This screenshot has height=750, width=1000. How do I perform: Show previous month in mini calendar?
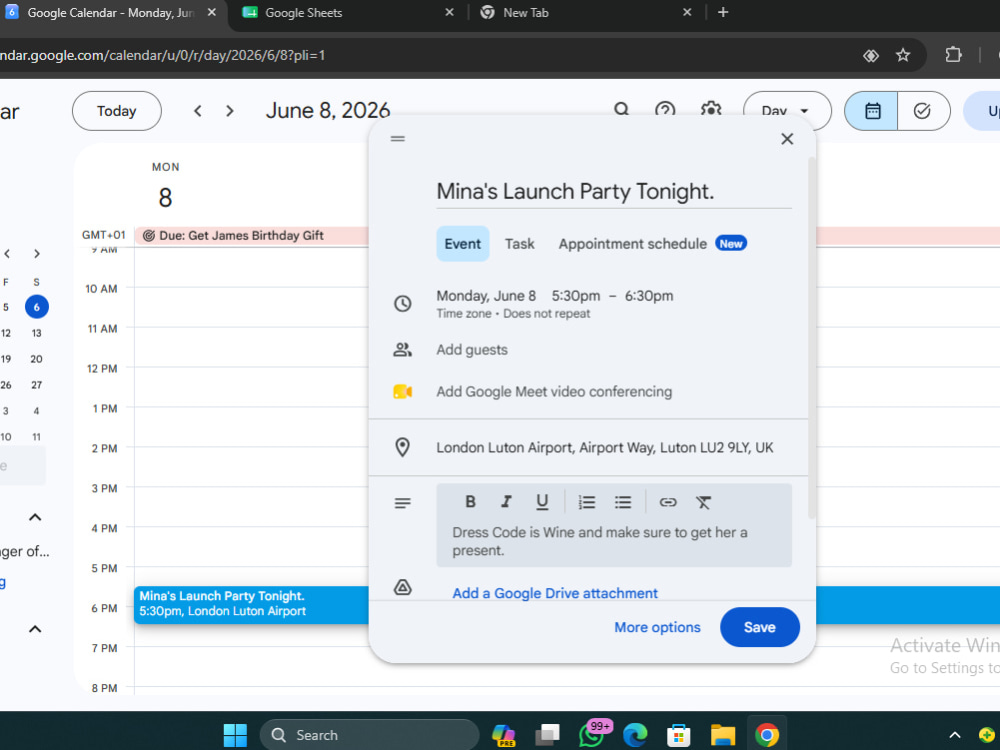click(7, 254)
